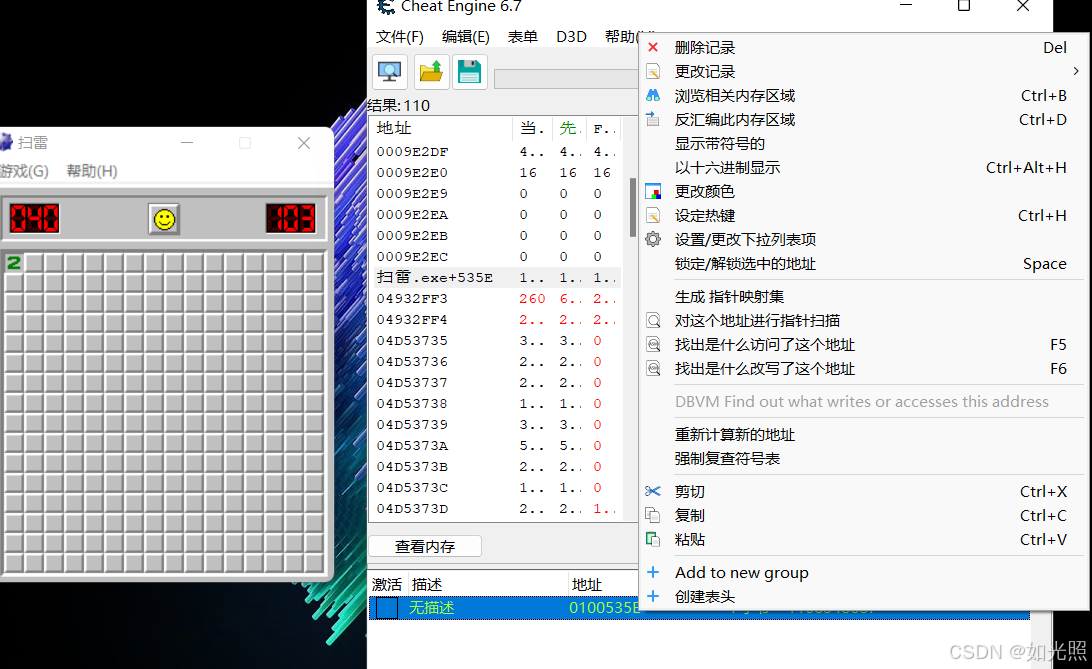This screenshot has height=669, width=1092.
Task: Click the 先 previous value column header
Action: coord(570,128)
